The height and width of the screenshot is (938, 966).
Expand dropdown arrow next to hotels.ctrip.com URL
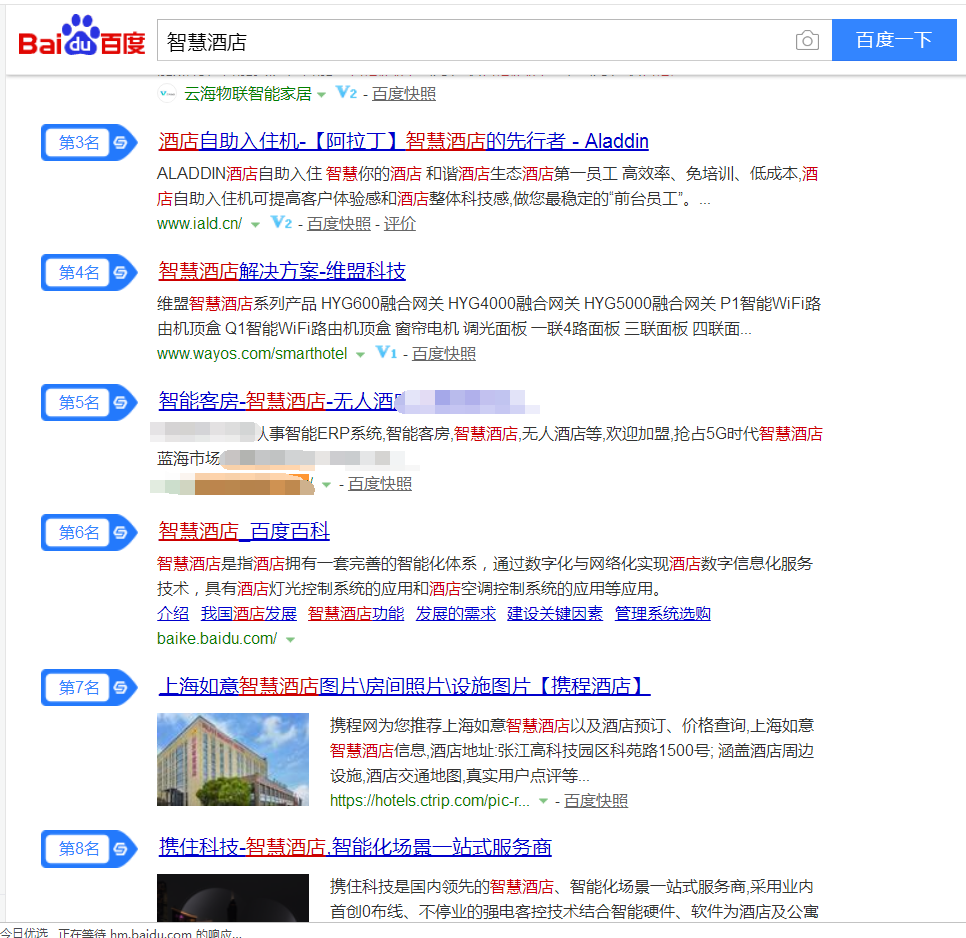coord(543,801)
